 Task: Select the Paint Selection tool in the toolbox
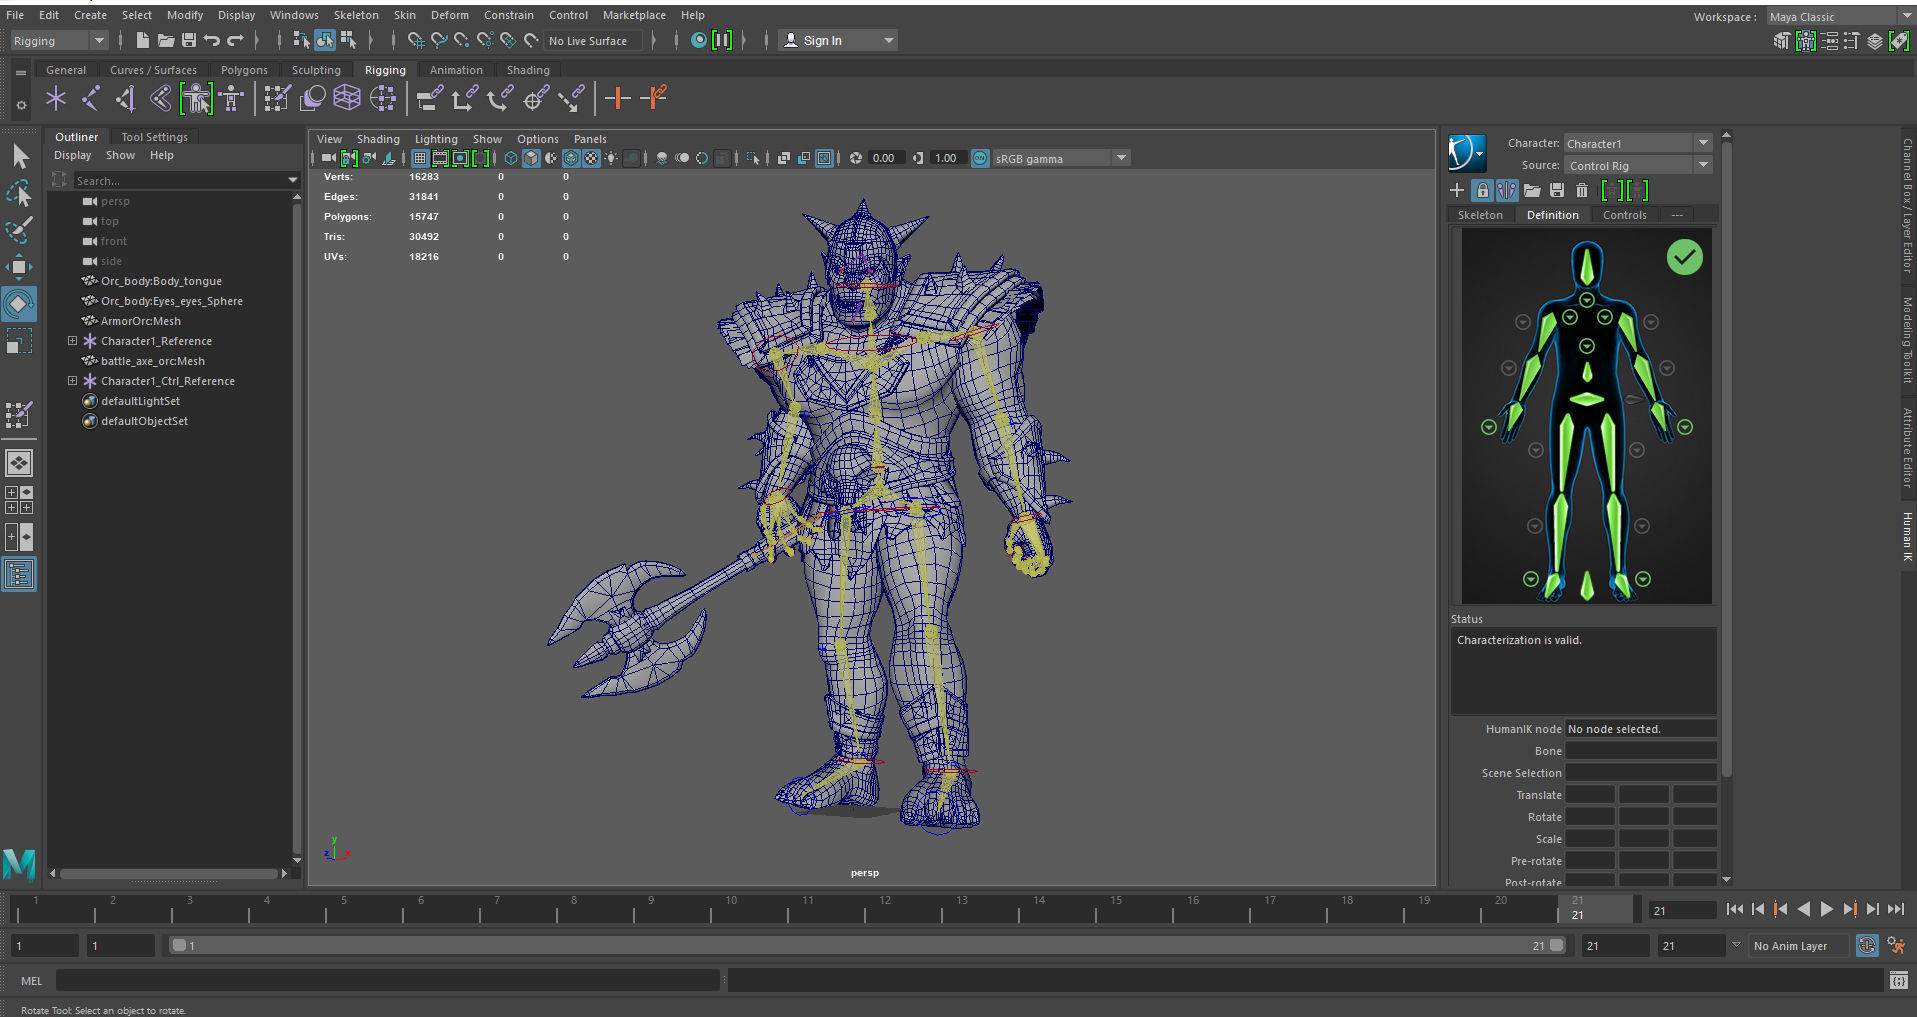20,230
